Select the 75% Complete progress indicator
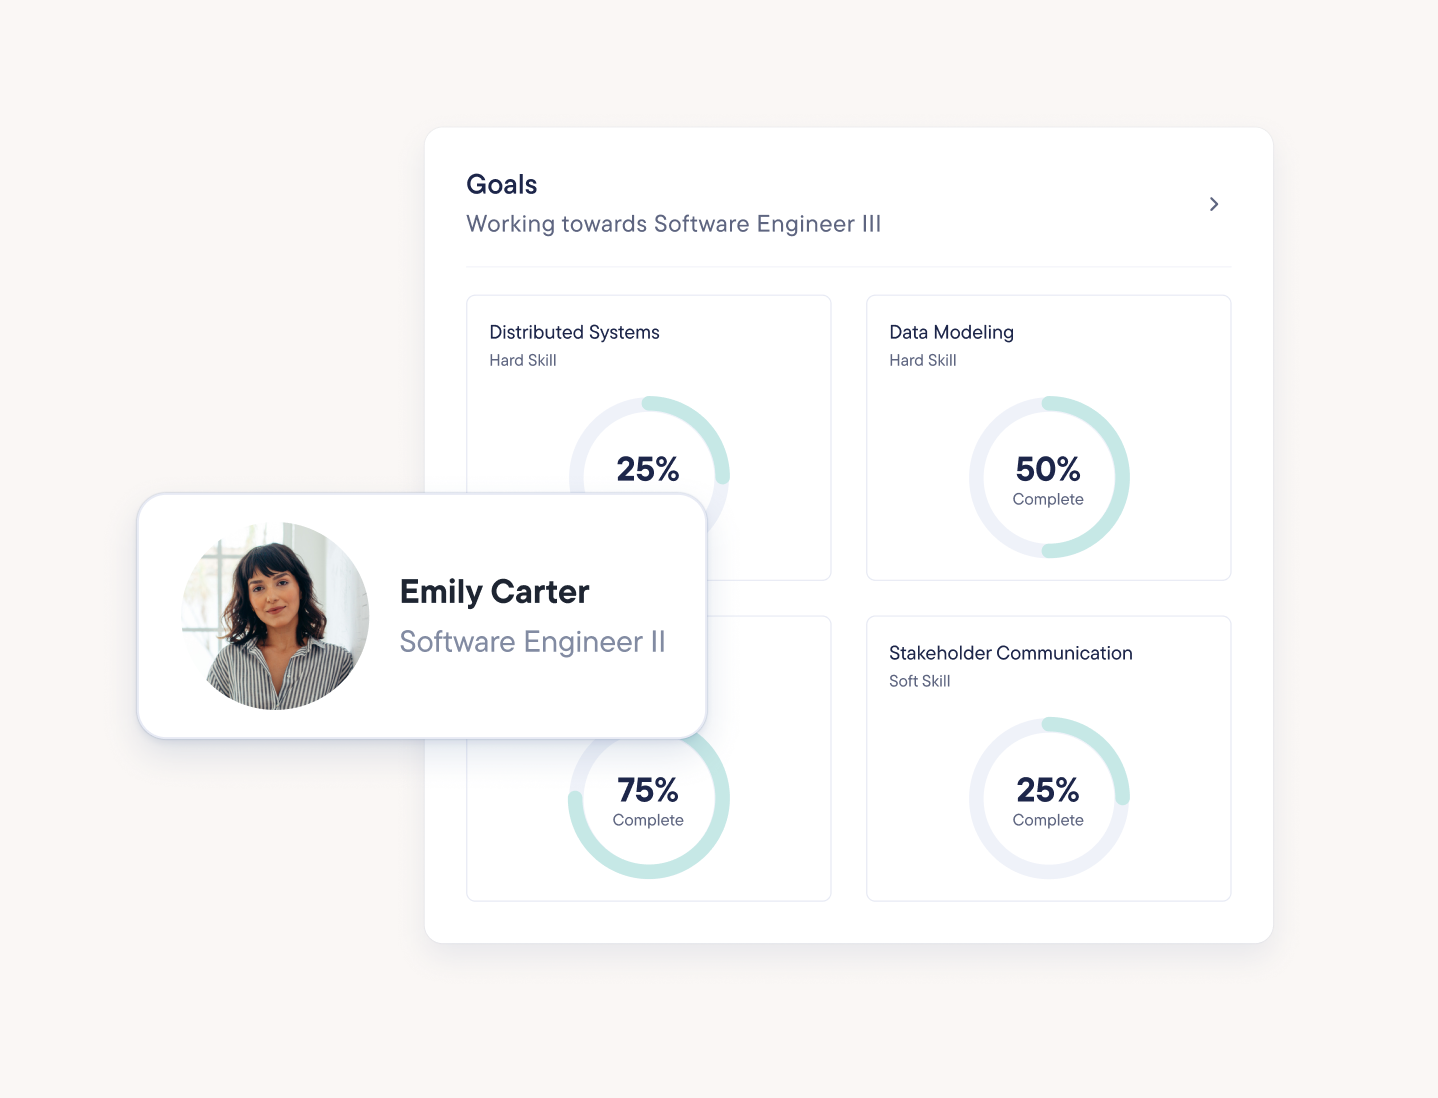This screenshot has width=1438, height=1098. coord(648,797)
